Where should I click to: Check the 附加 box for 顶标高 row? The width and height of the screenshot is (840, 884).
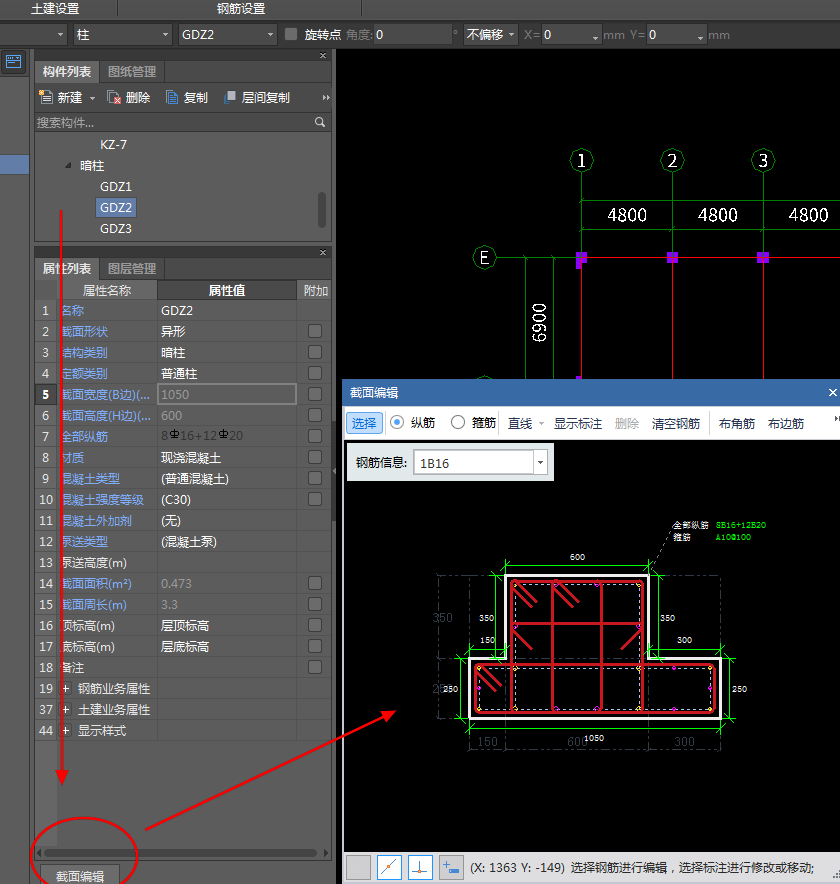click(x=315, y=625)
